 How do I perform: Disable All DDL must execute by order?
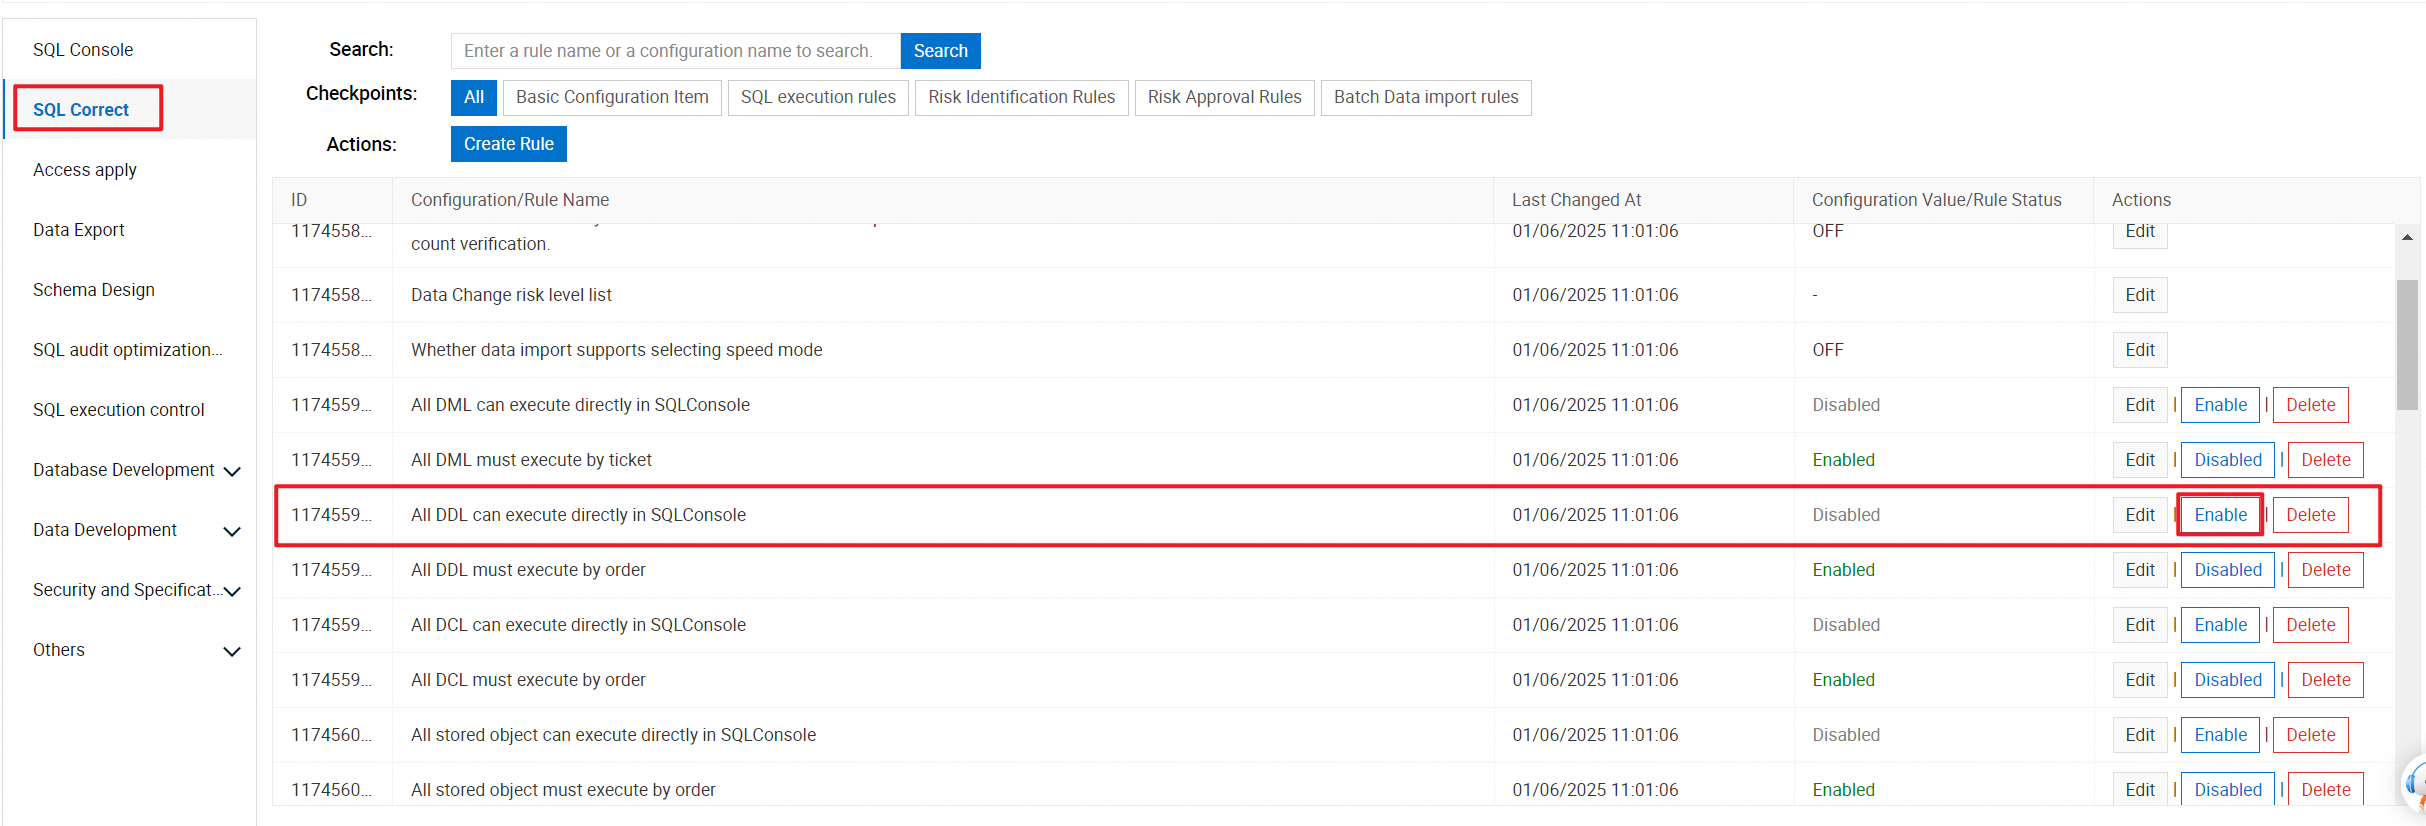click(x=2228, y=570)
